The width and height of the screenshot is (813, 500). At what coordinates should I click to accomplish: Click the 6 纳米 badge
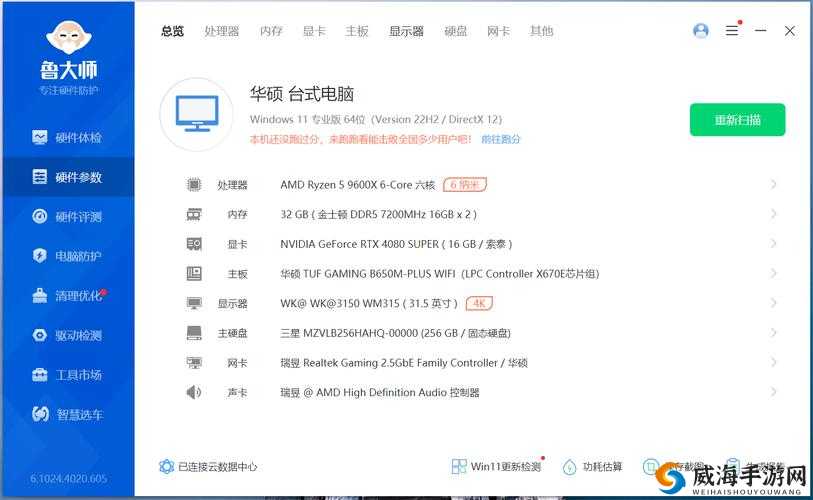[x=465, y=185]
